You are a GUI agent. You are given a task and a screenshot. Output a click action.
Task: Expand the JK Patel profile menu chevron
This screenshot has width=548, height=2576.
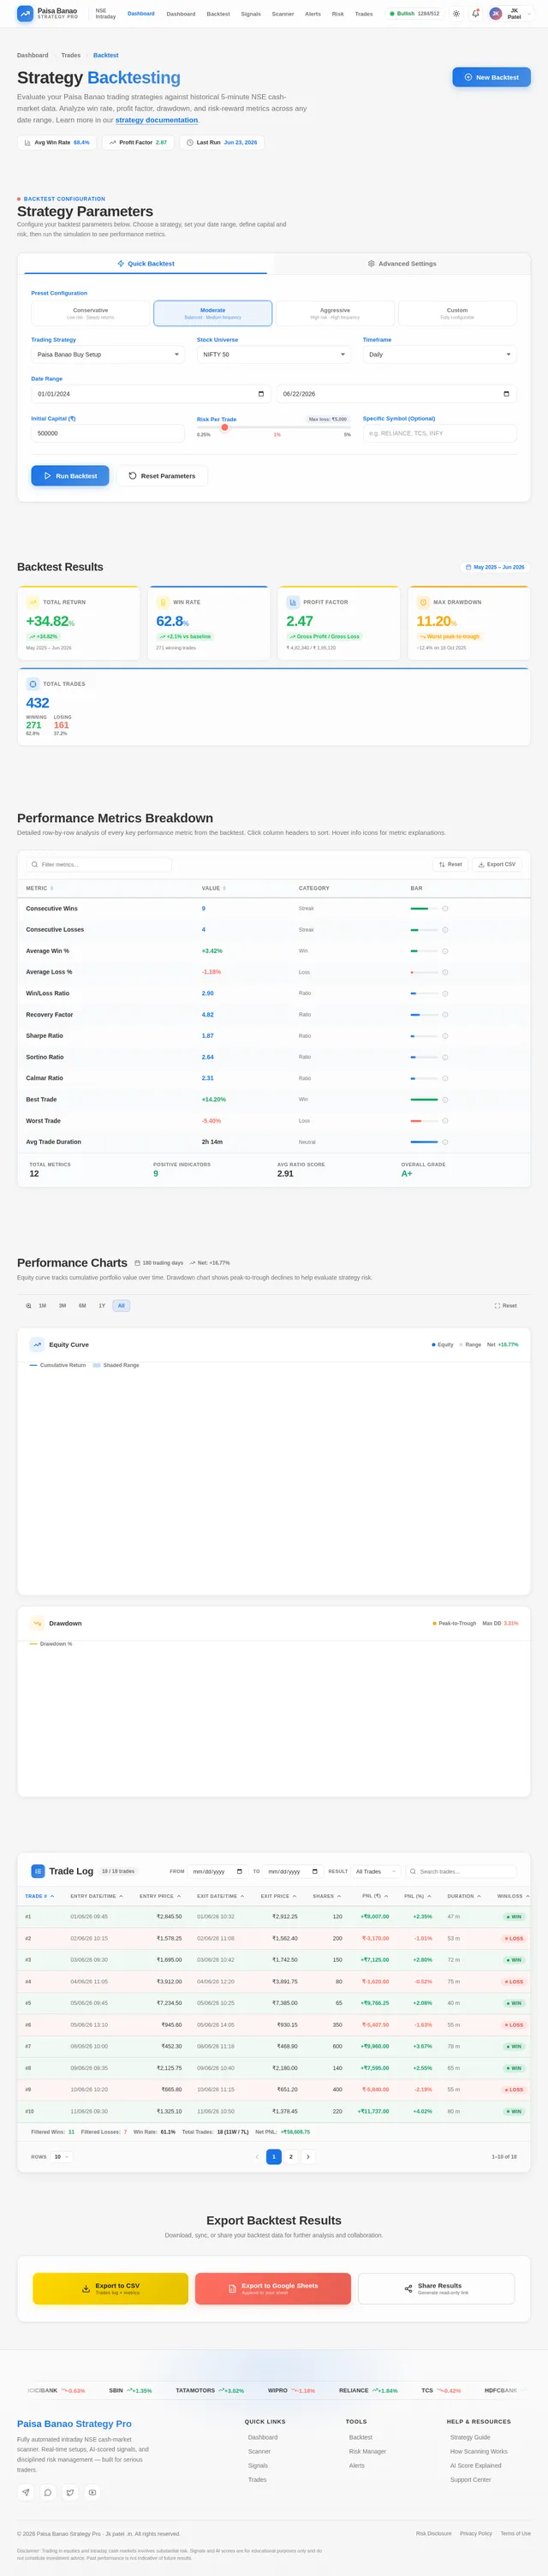tap(529, 14)
